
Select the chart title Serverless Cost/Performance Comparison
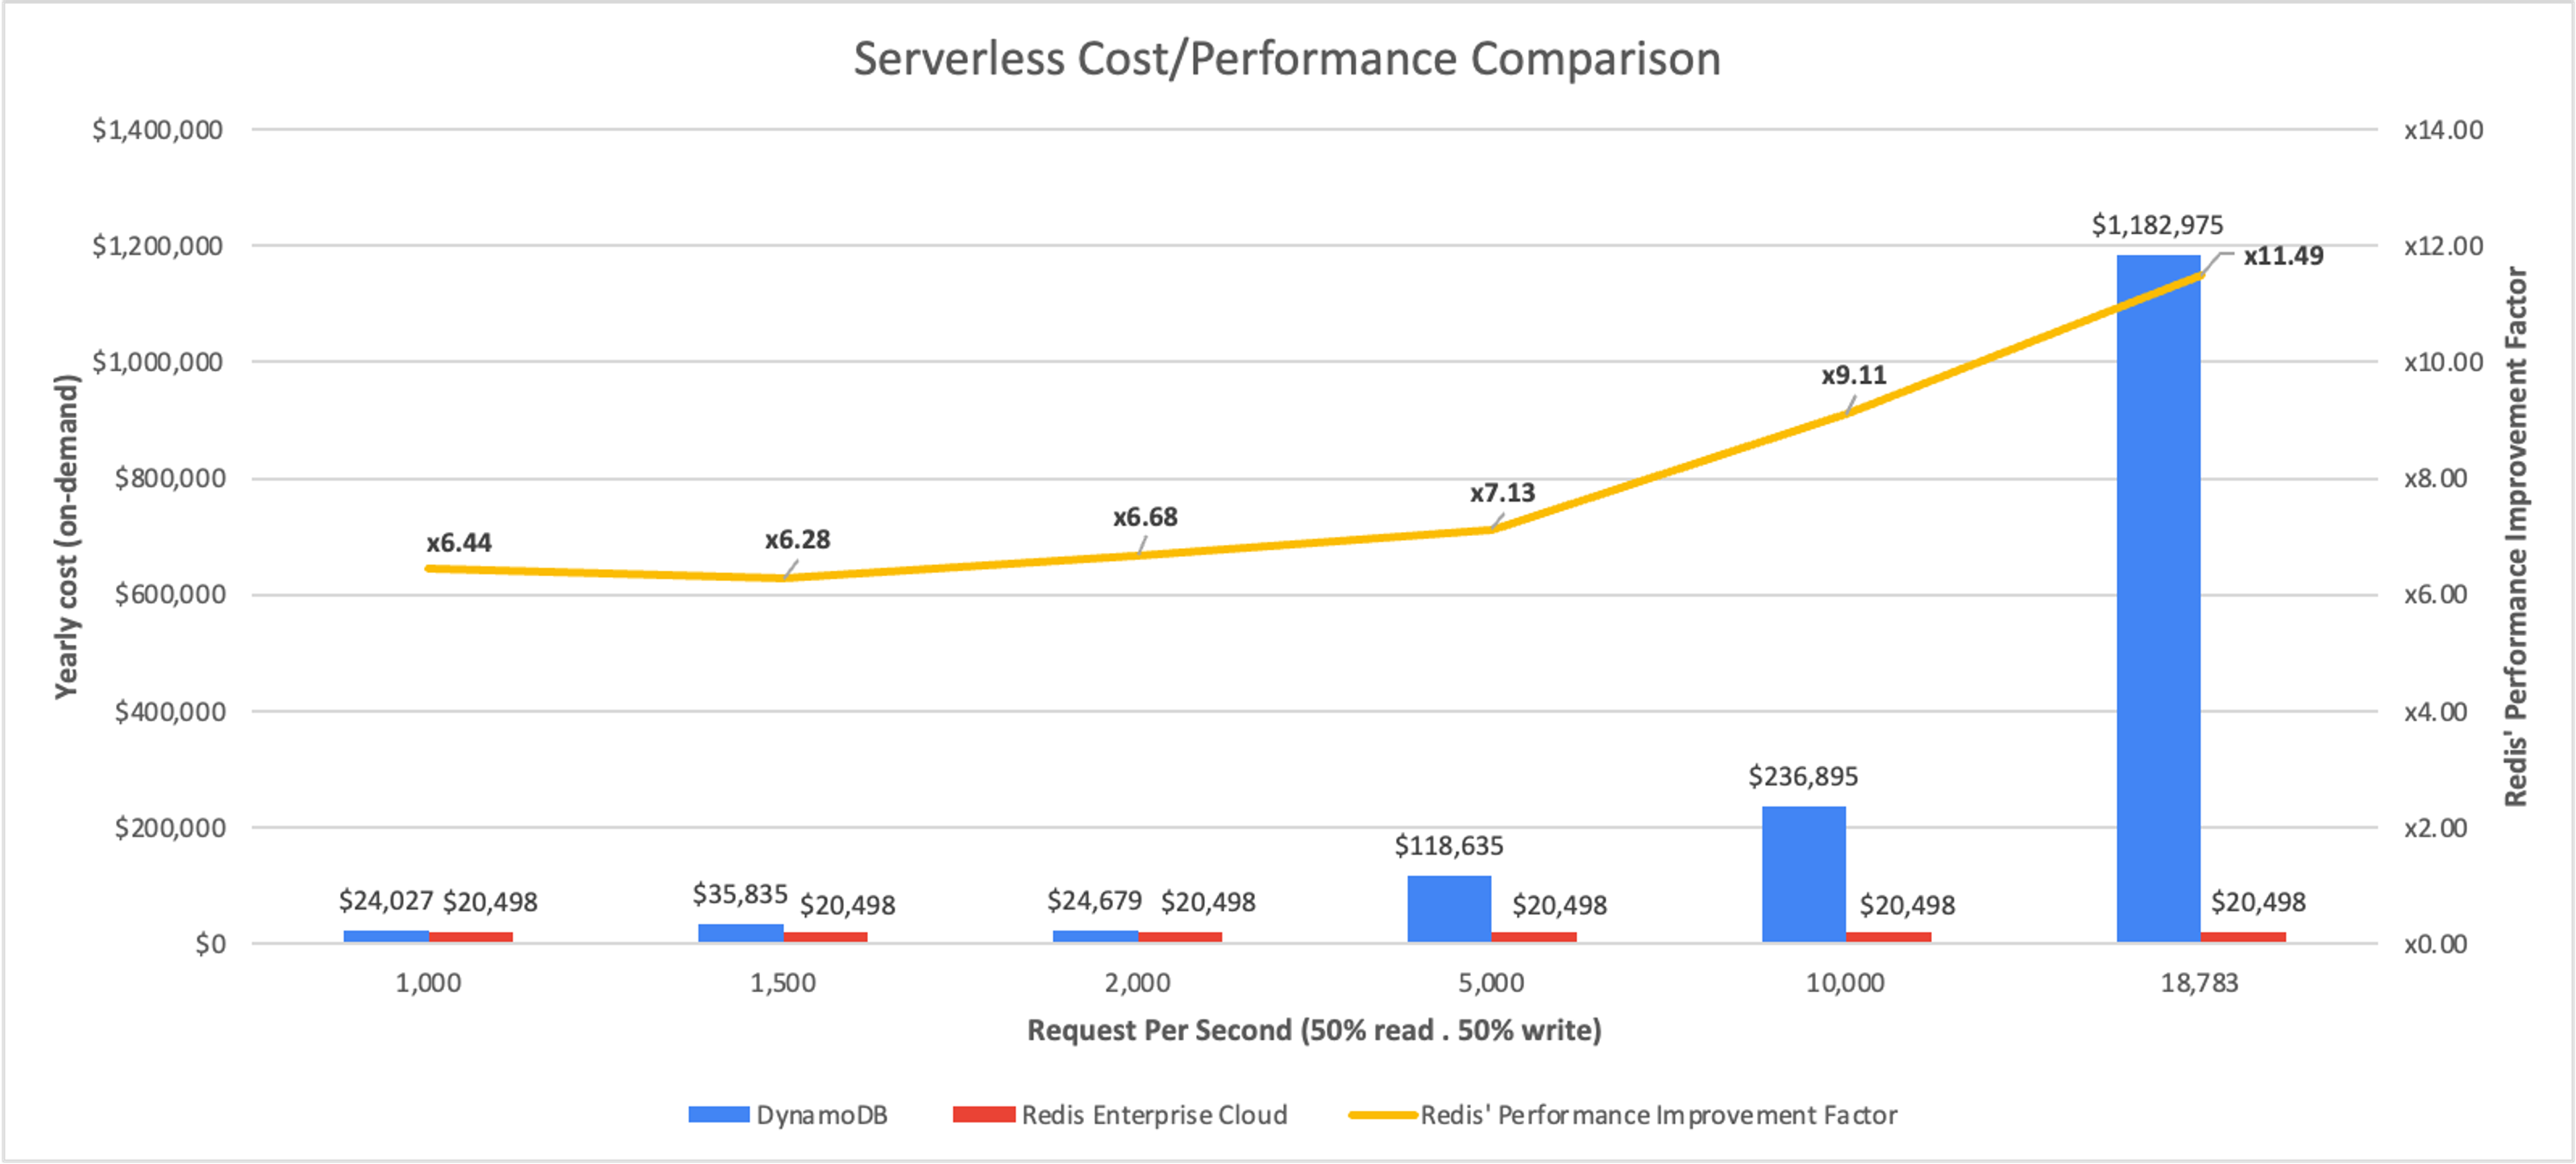1286,58
